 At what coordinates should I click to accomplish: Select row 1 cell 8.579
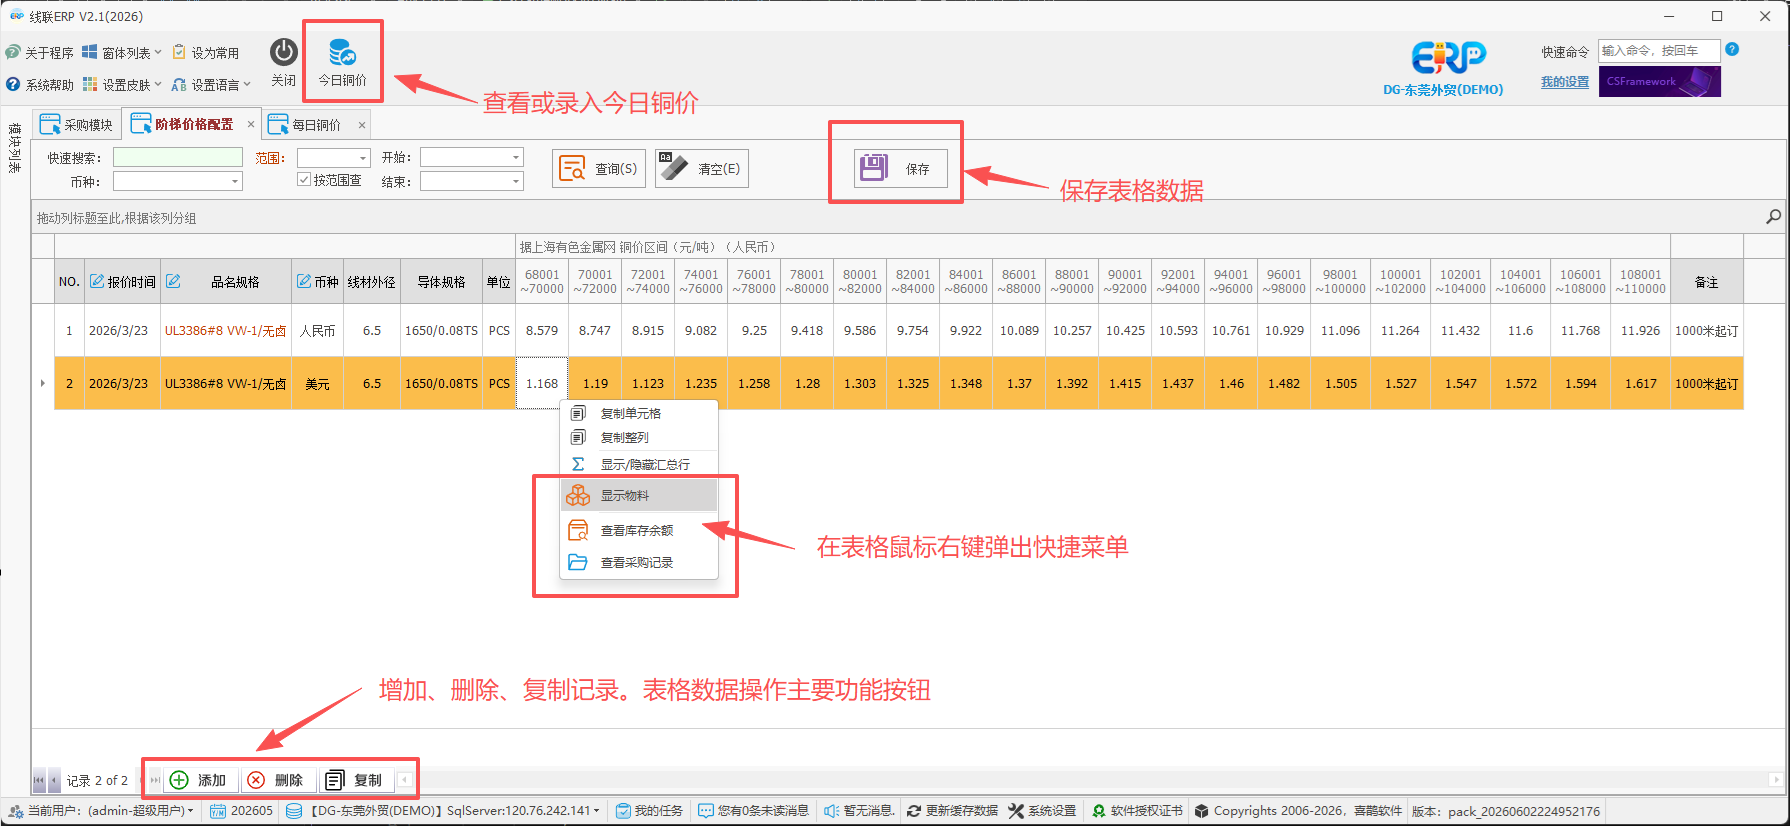click(542, 330)
